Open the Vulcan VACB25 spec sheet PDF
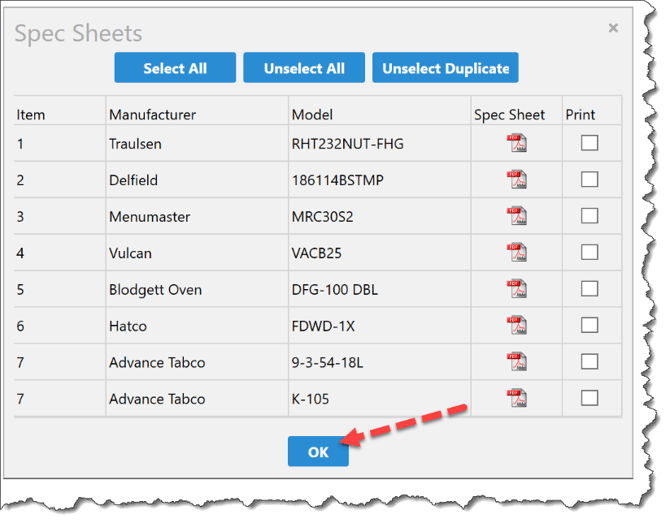Screen dimensions: 670x523 pyautogui.click(x=517, y=253)
